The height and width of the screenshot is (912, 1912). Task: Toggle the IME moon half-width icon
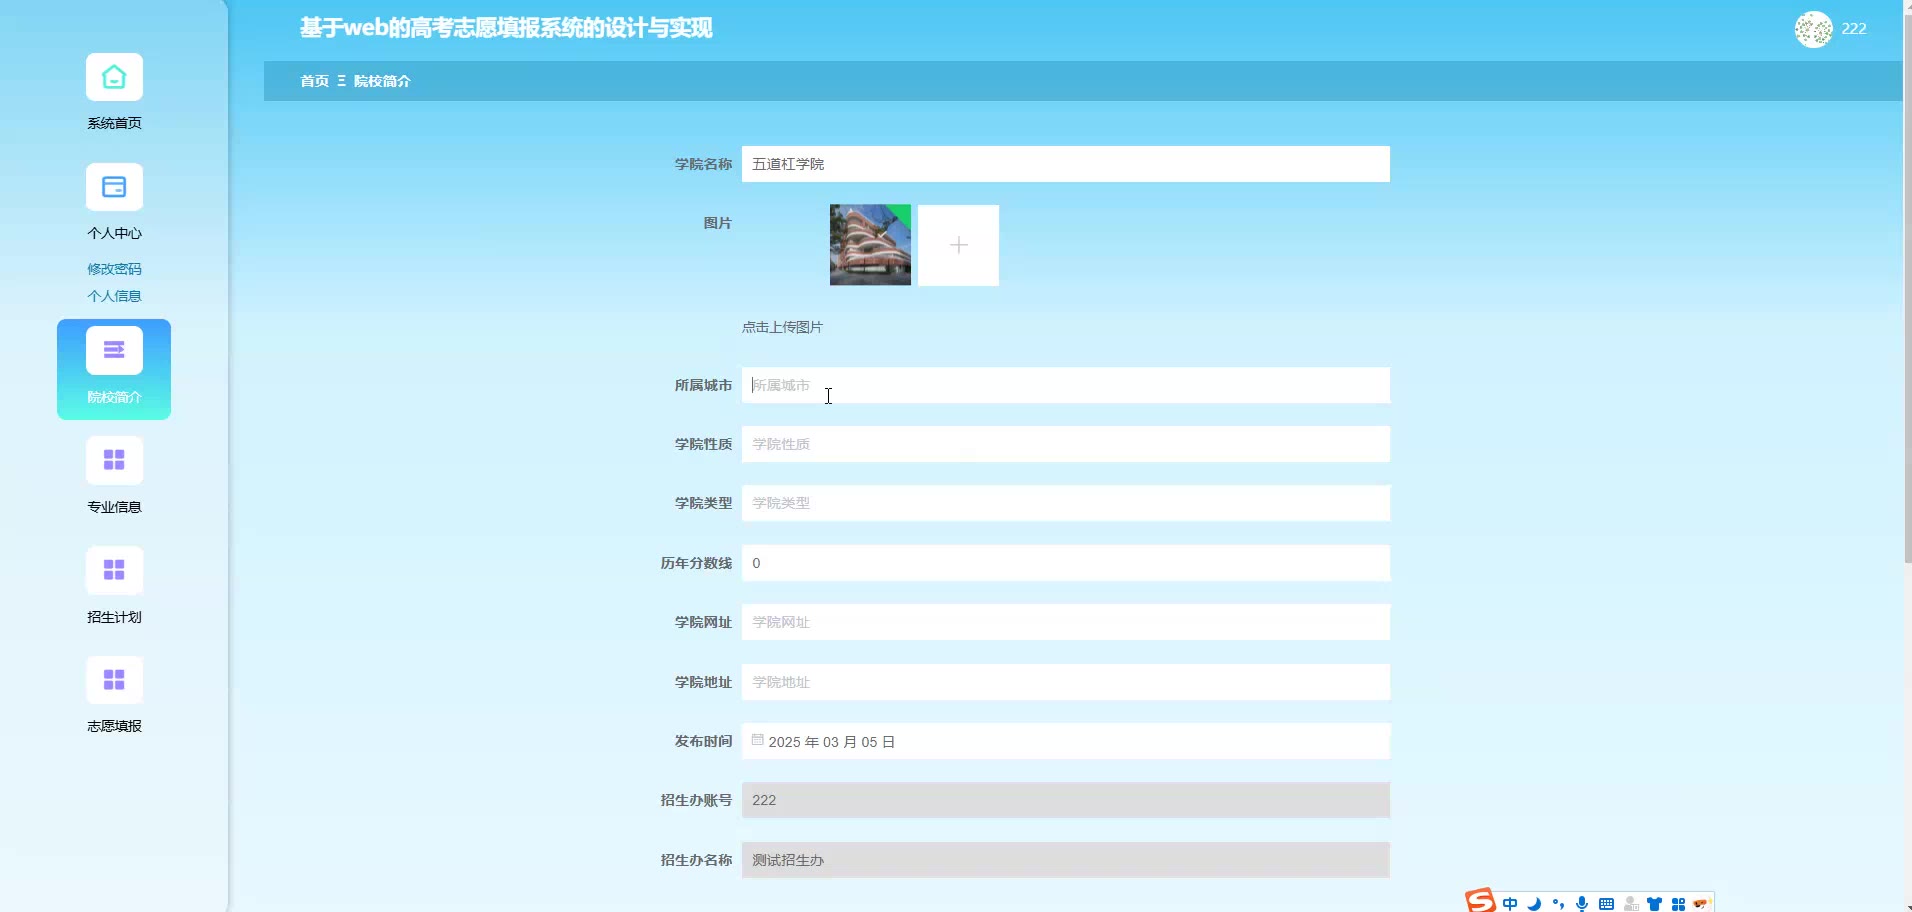(x=1534, y=904)
